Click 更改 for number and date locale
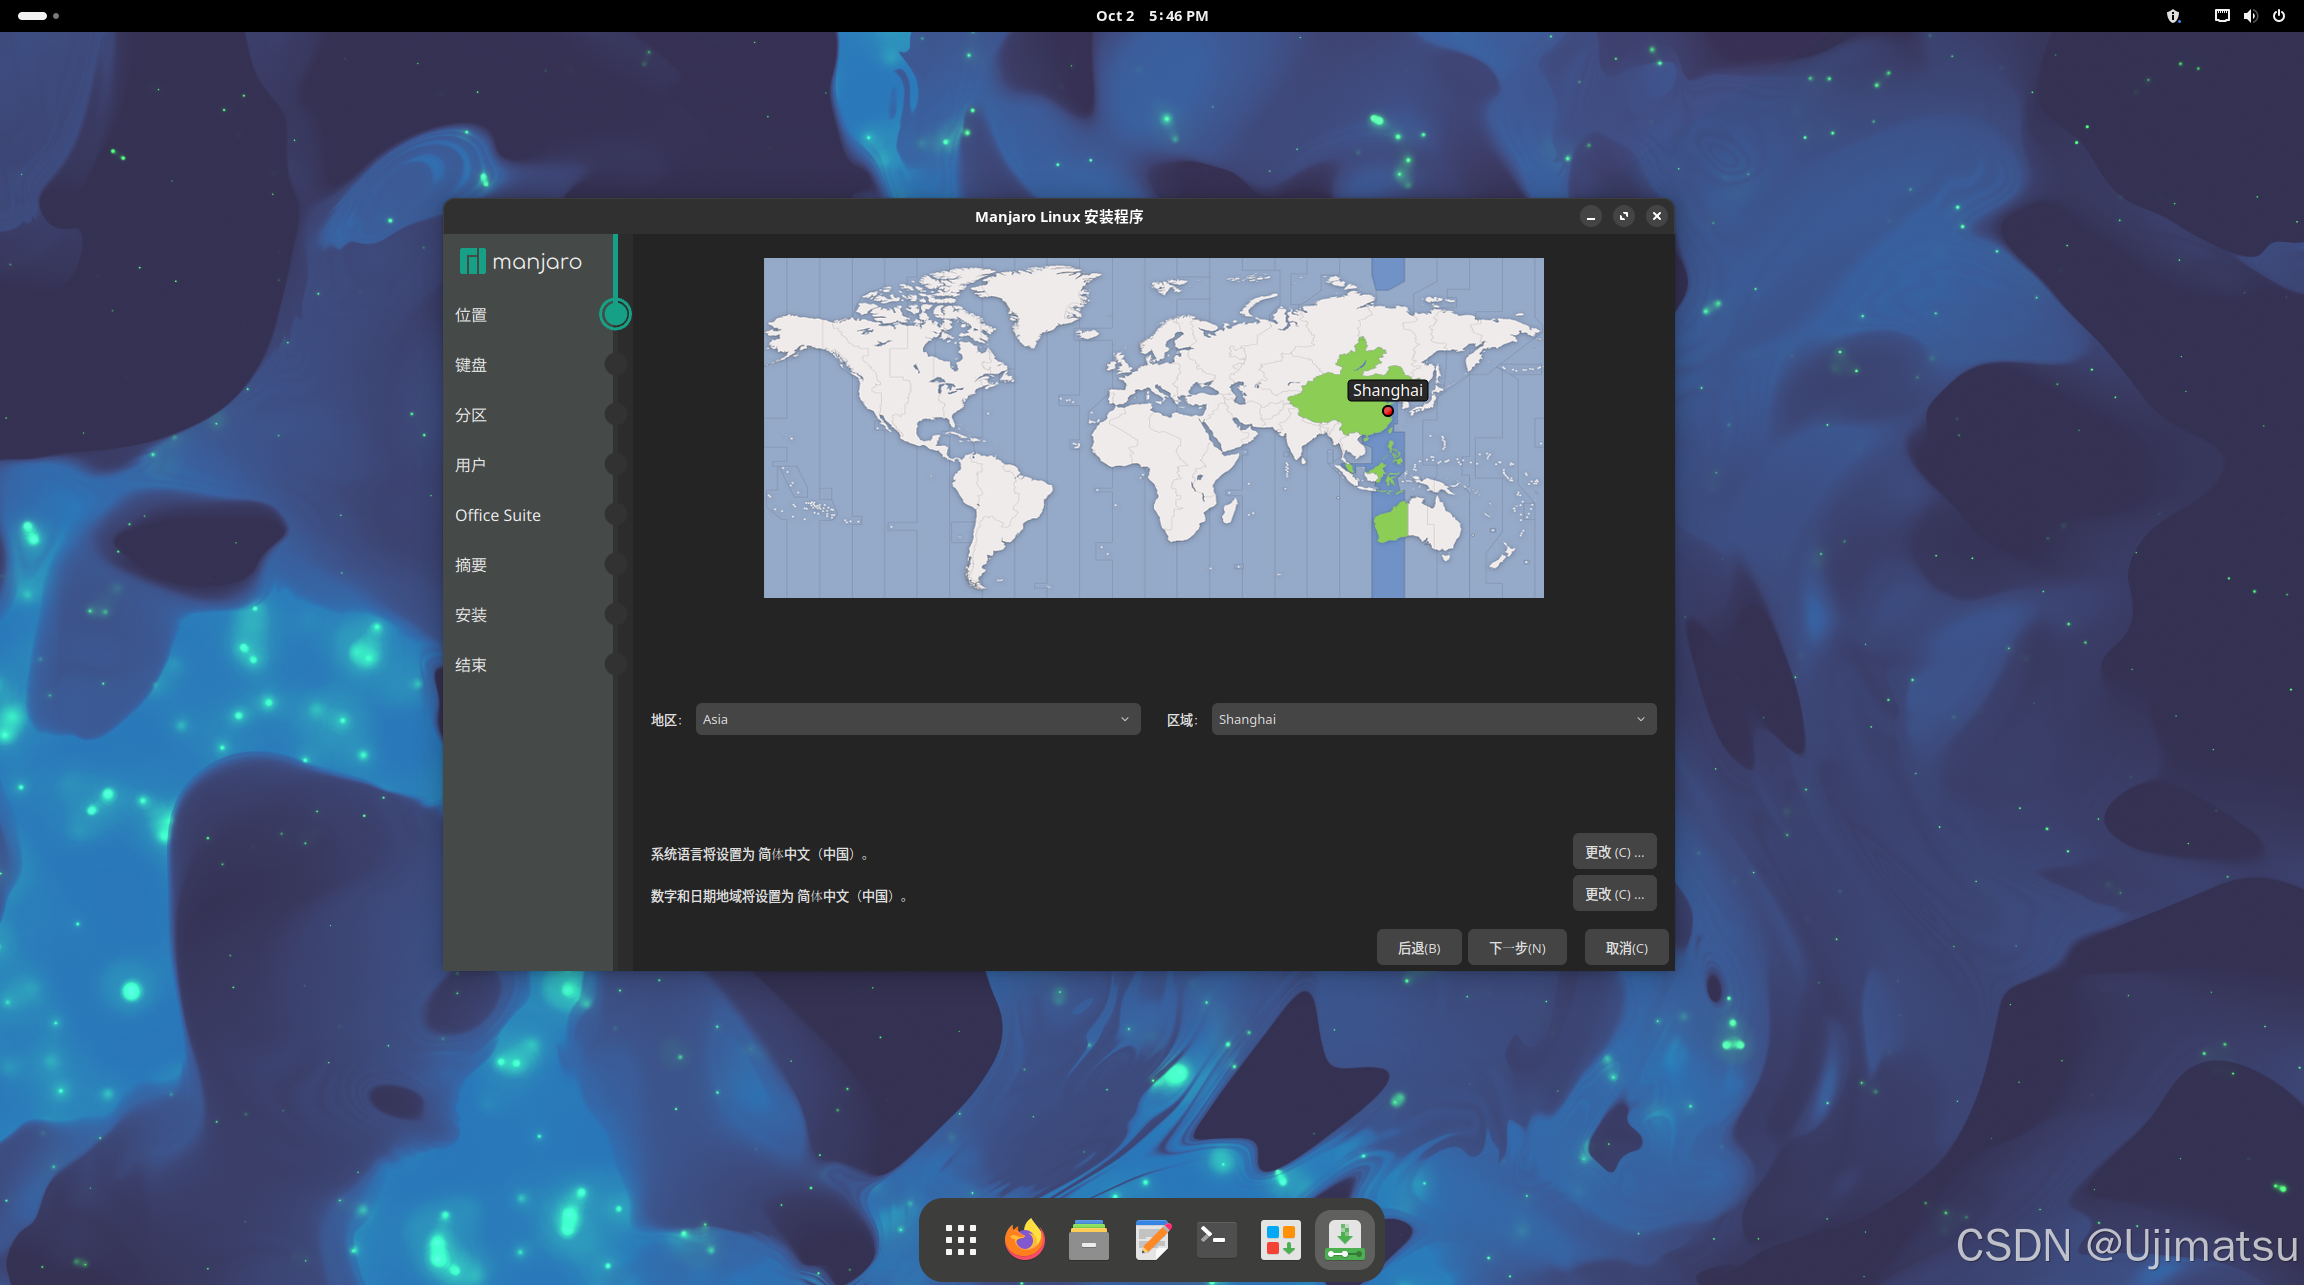Image resolution: width=2304 pixels, height=1285 pixels. (x=1613, y=894)
